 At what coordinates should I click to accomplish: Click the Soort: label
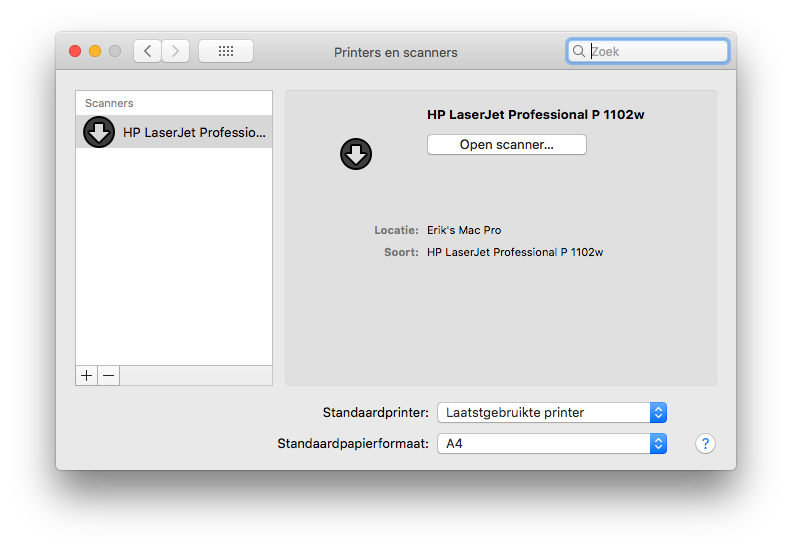(x=402, y=252)
